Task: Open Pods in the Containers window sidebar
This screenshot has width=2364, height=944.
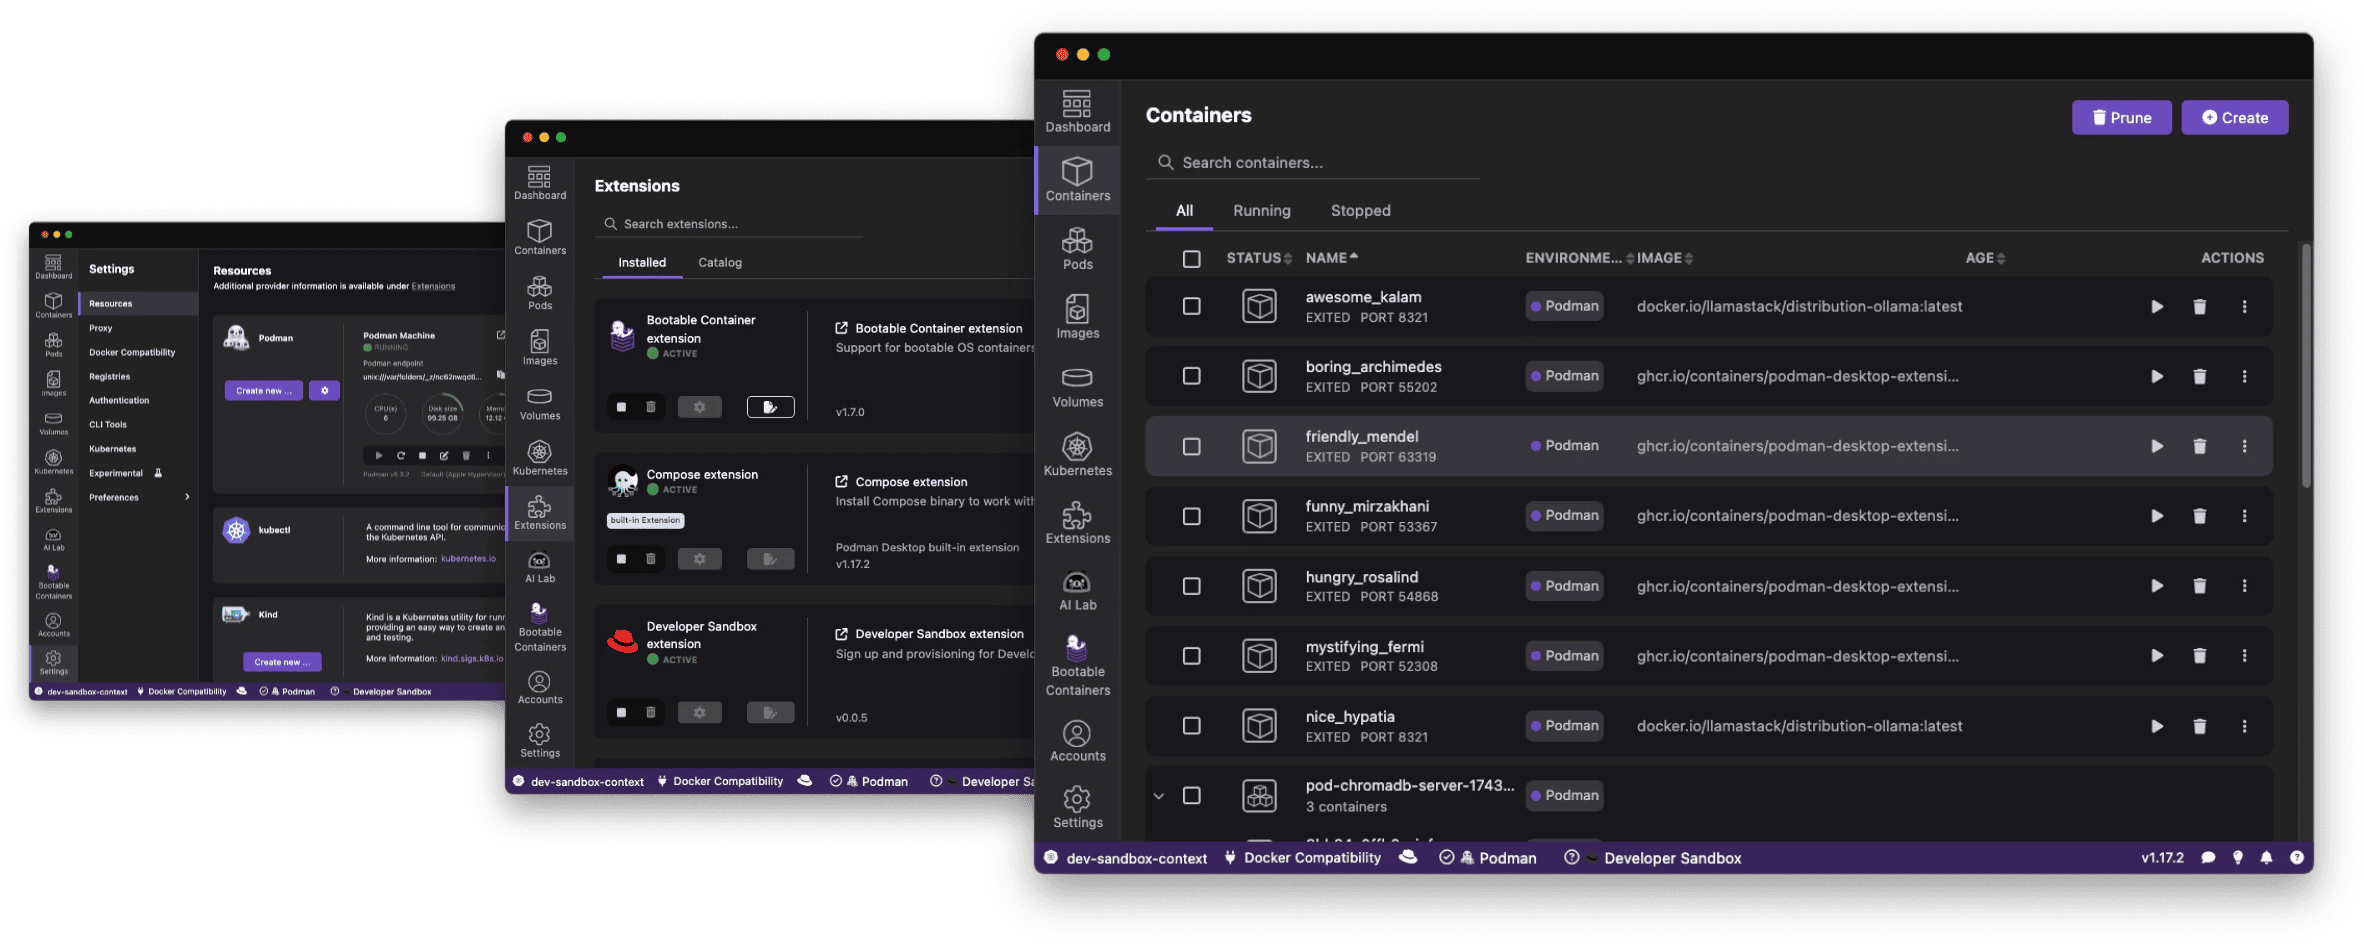Action: (x=1077, y=249)
